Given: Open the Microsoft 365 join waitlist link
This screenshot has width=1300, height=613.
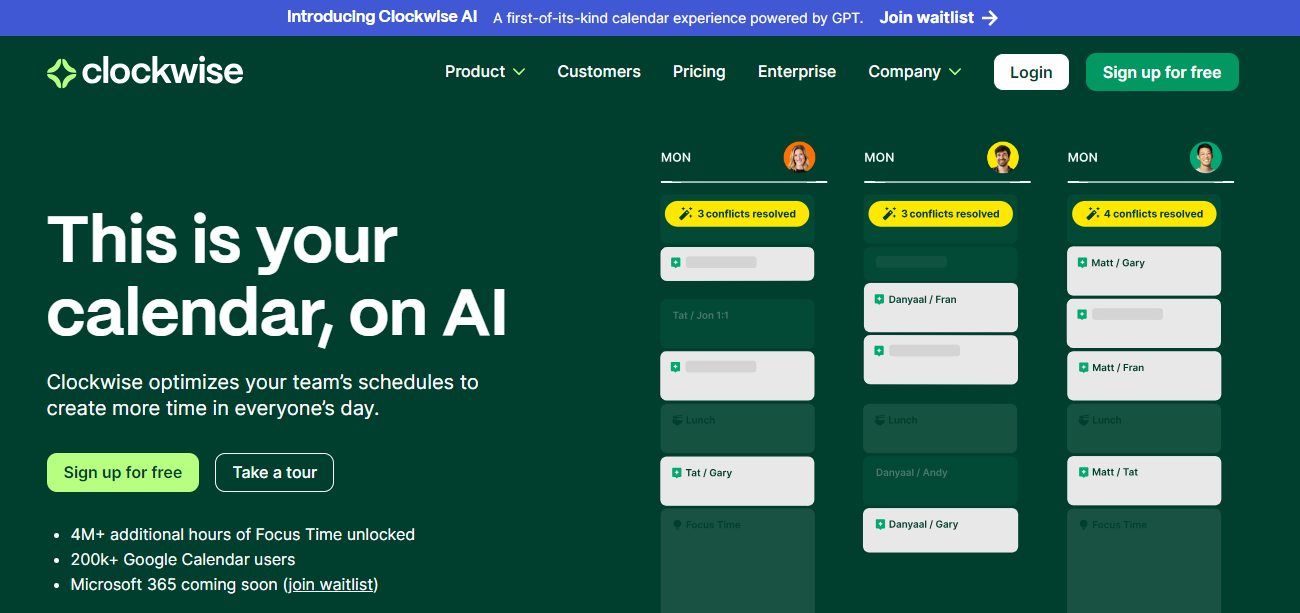Looking at the screenshot, I should [331, 584].
